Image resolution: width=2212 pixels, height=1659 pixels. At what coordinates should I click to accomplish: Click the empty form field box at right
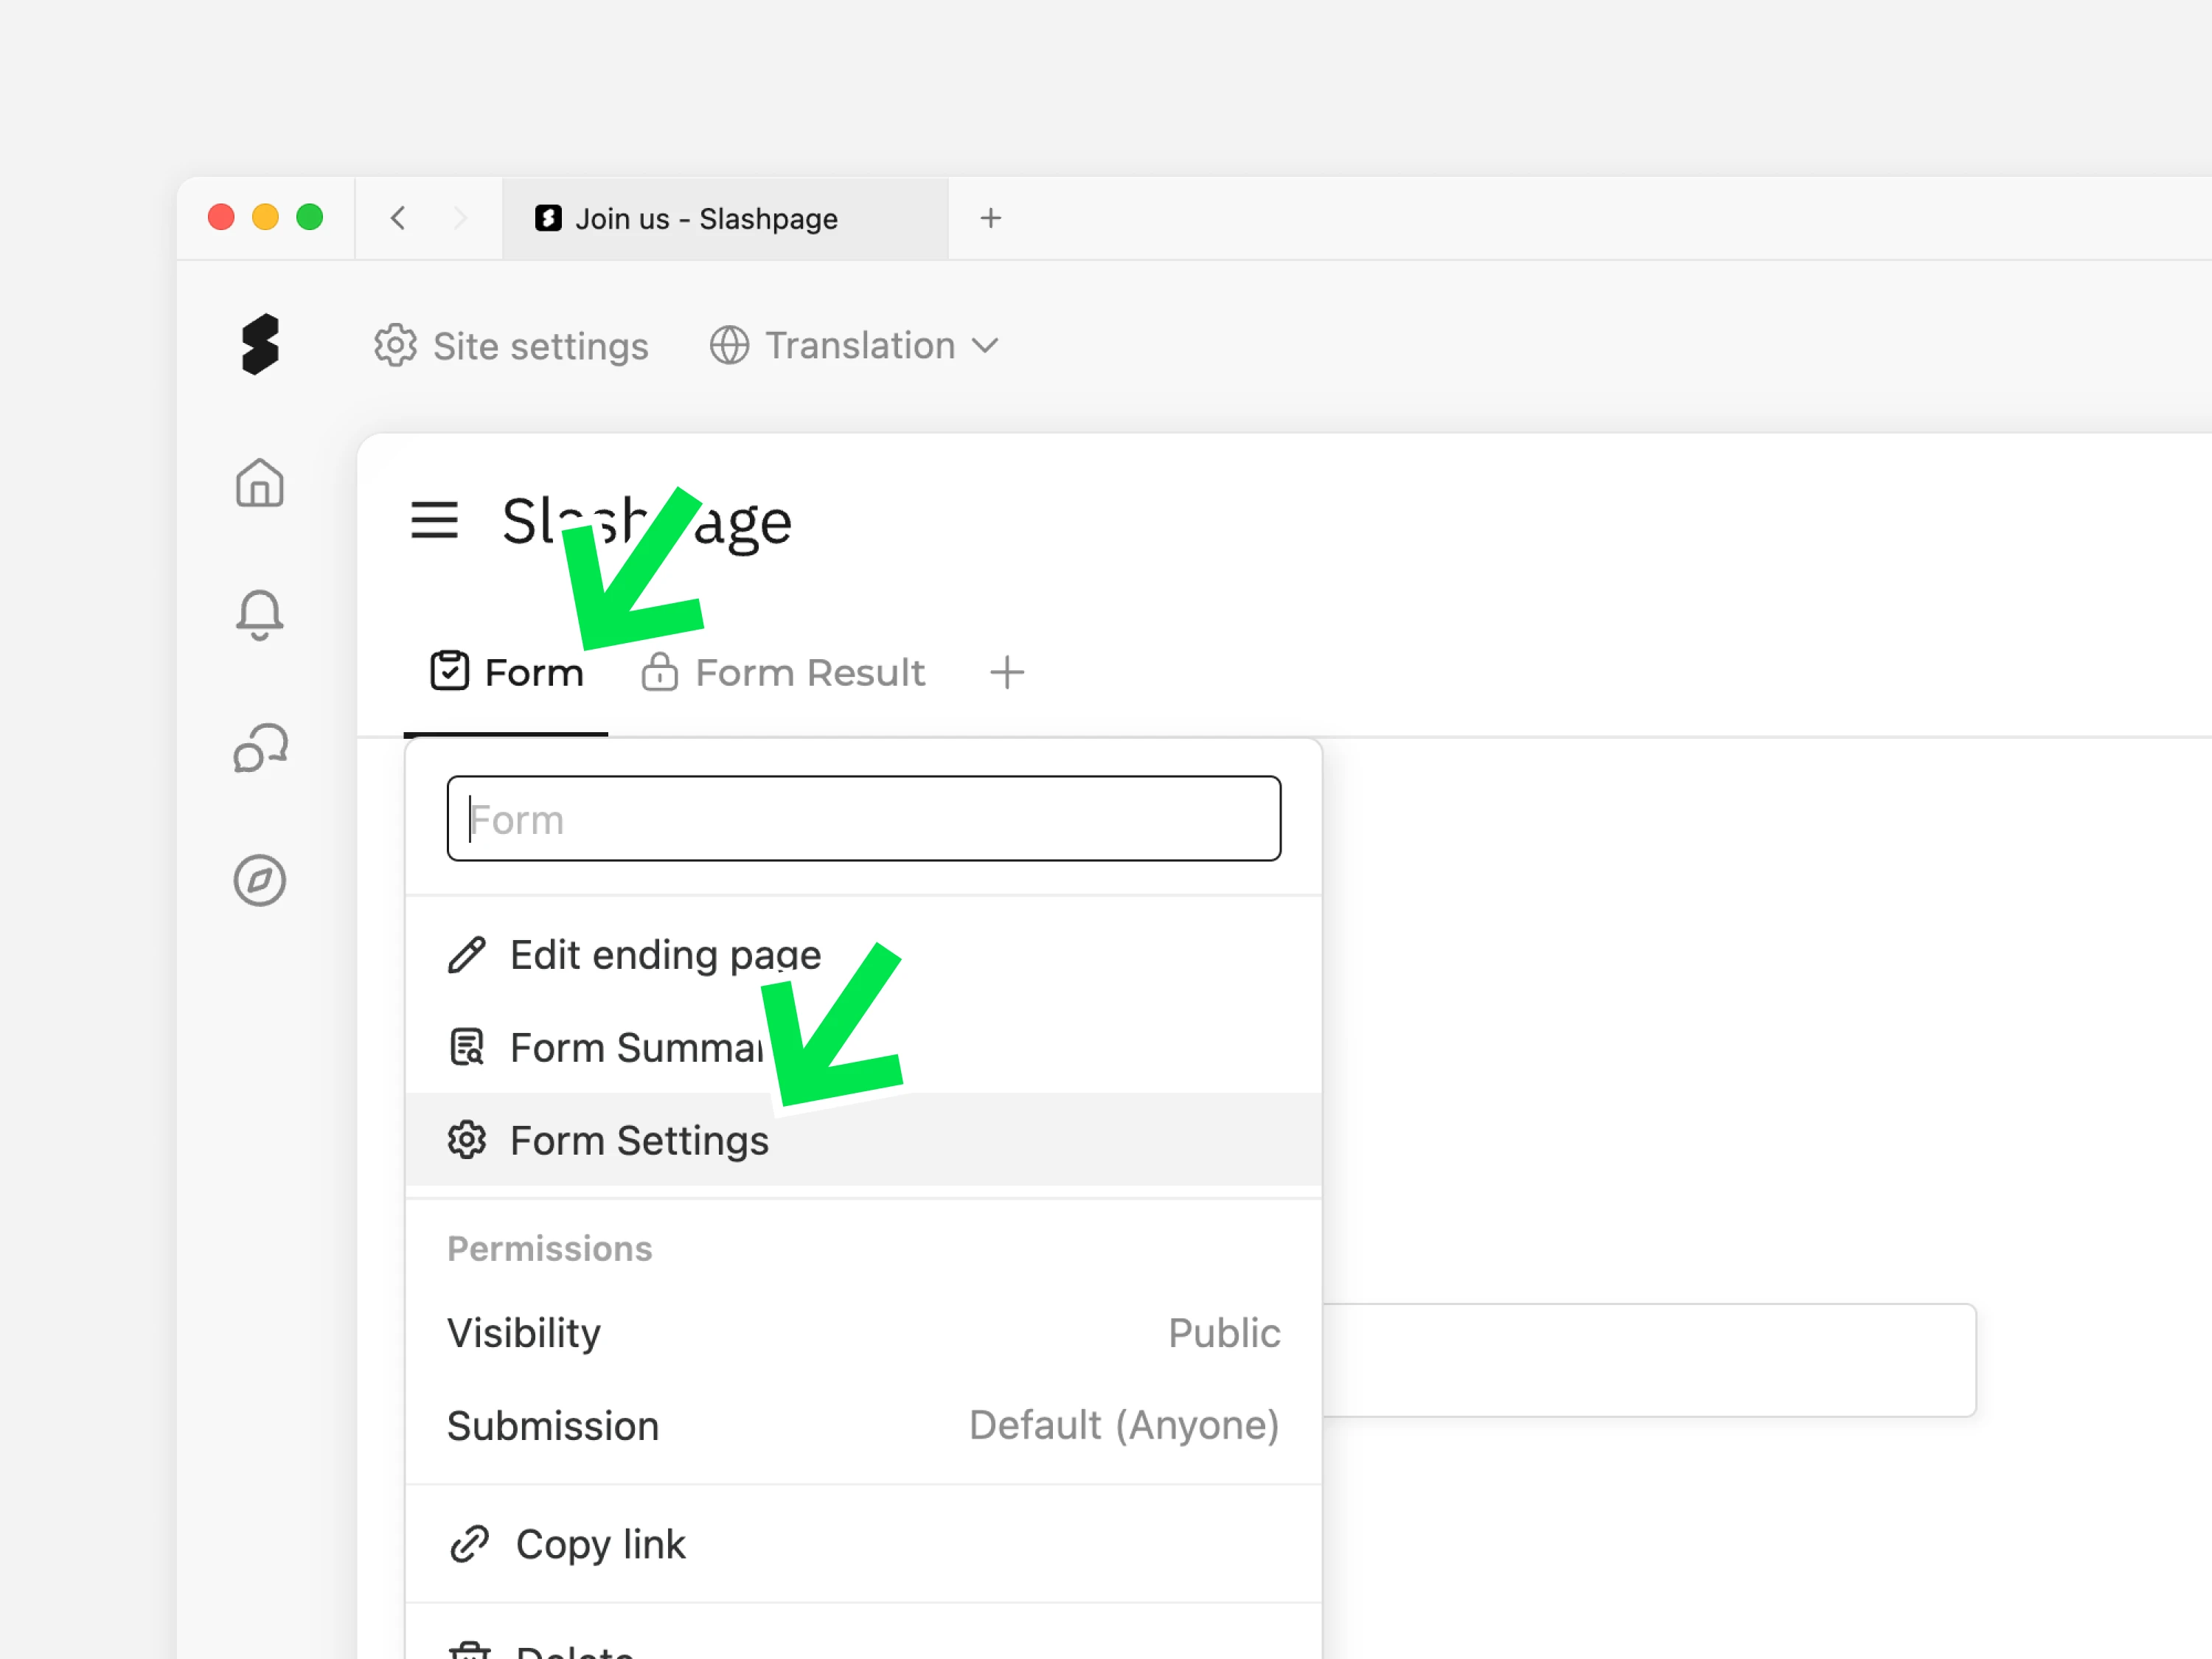click(1650, 1360)
